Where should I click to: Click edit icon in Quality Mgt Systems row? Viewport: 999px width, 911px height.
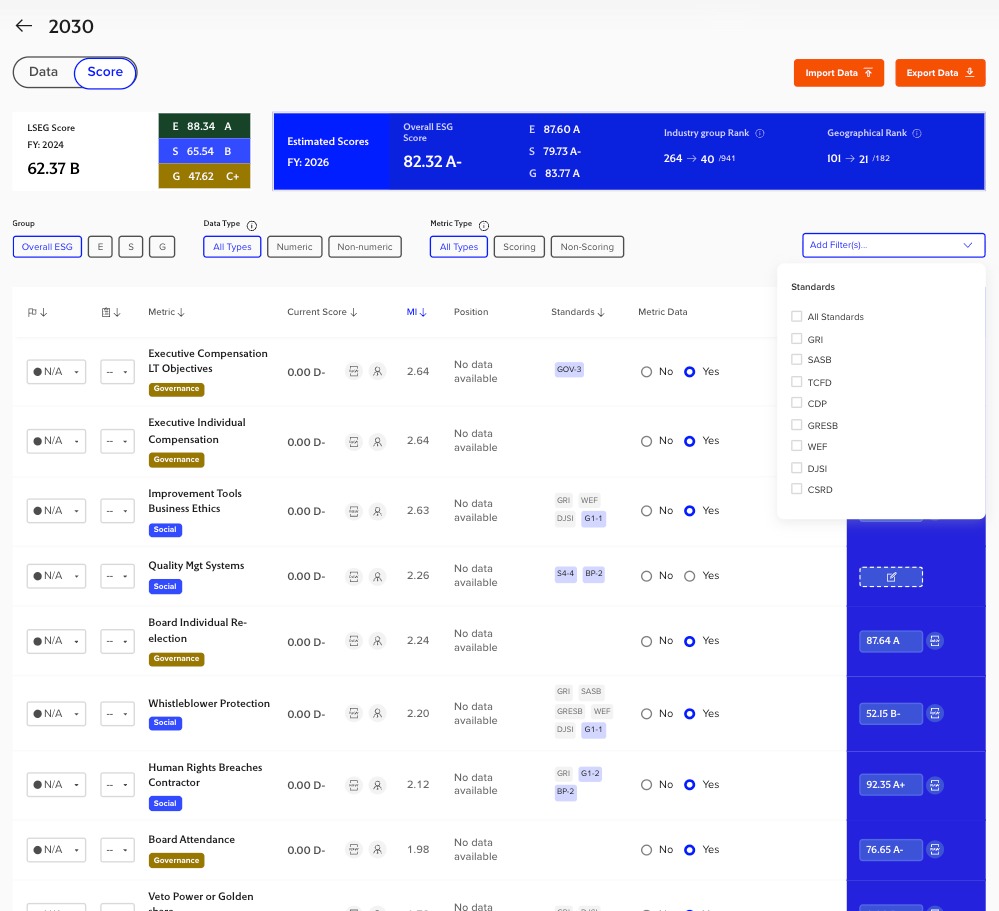pos(890,577)
